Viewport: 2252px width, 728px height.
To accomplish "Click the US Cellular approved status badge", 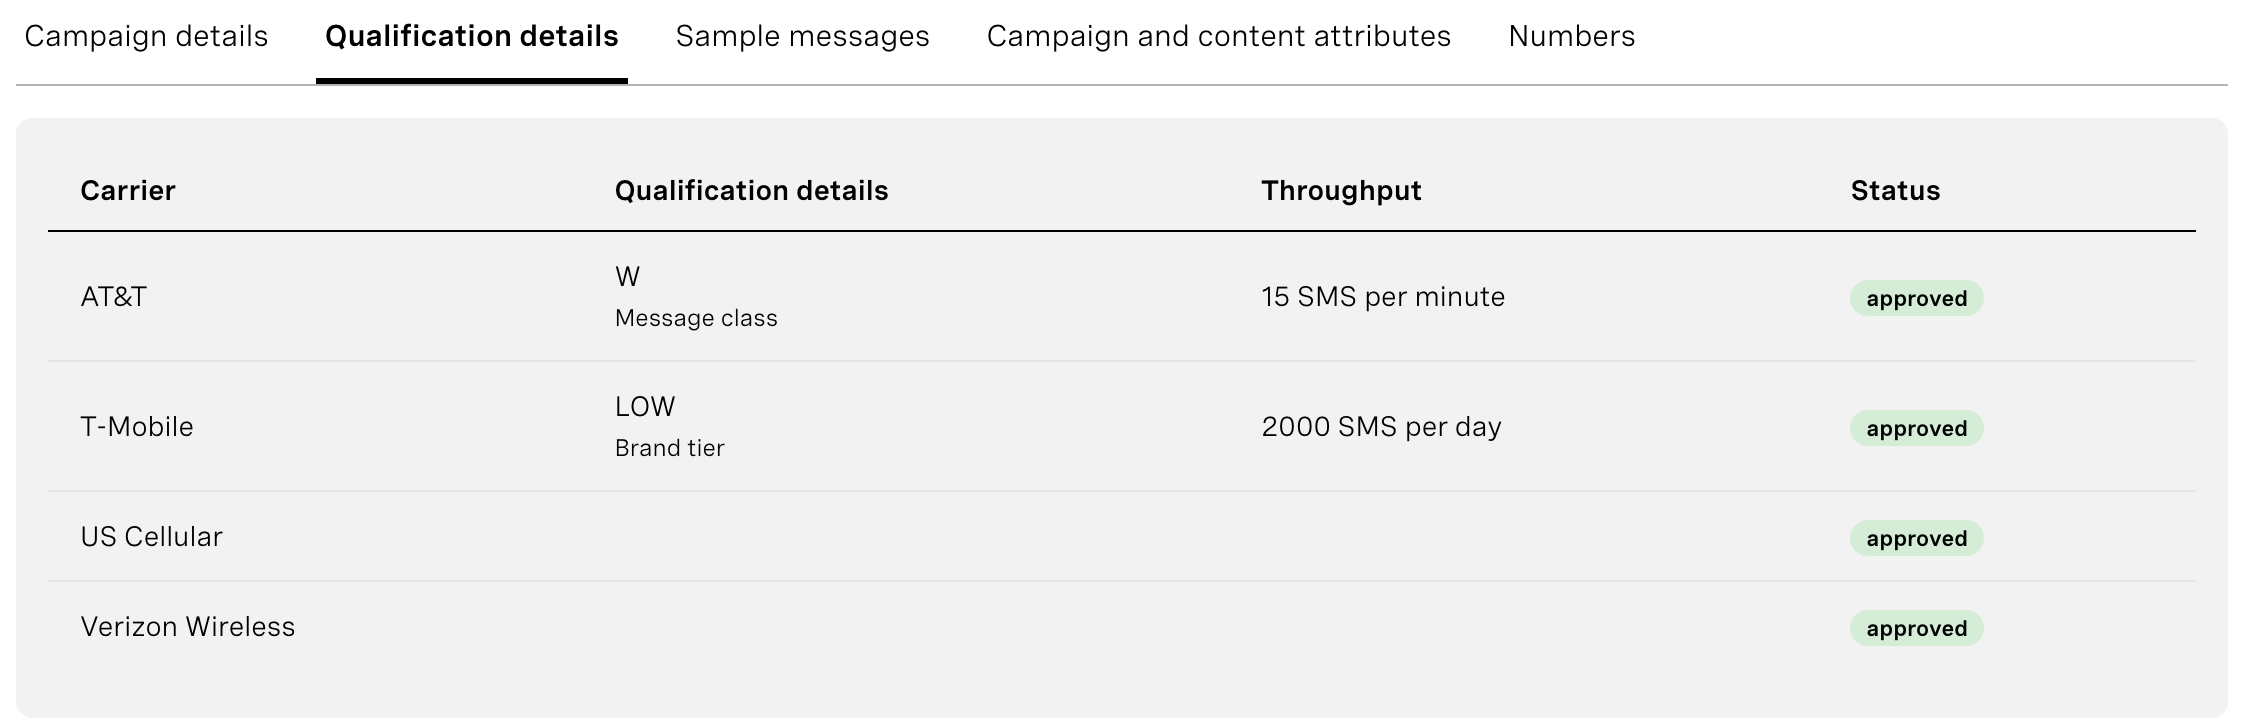I will [1916, 538].
